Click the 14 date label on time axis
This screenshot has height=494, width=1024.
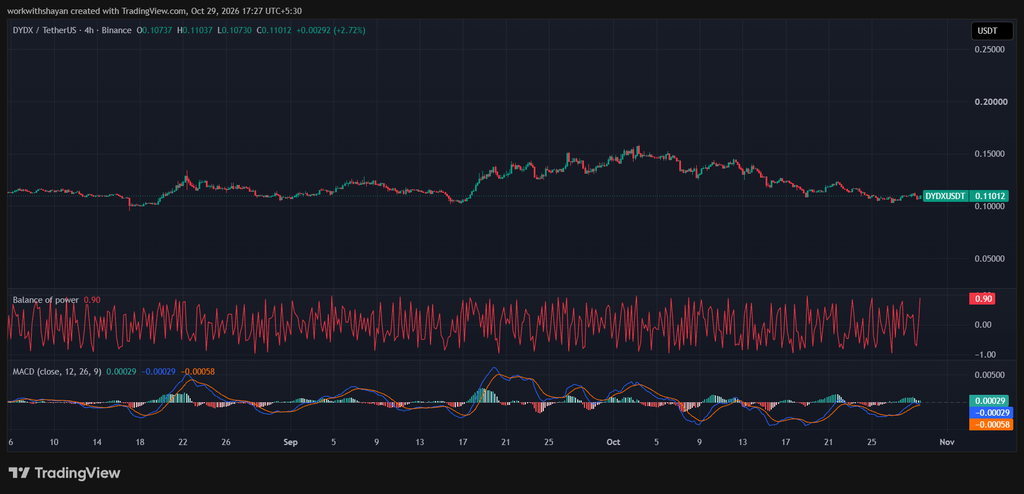pyautogui.click(x=97, y=442)
